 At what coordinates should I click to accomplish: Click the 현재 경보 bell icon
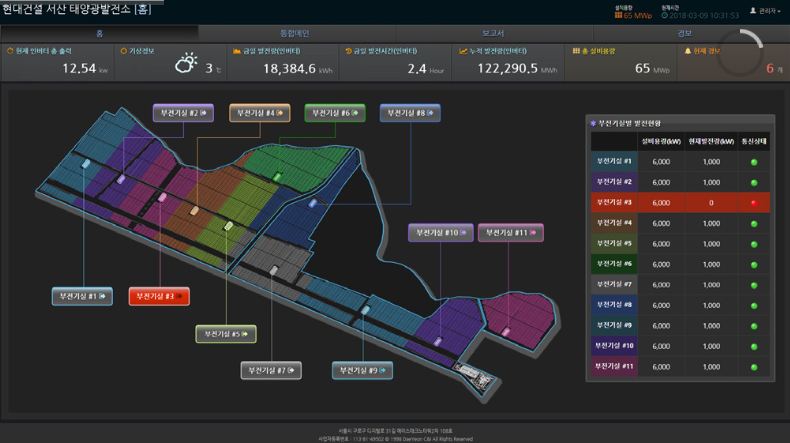(x=688, y=51)
